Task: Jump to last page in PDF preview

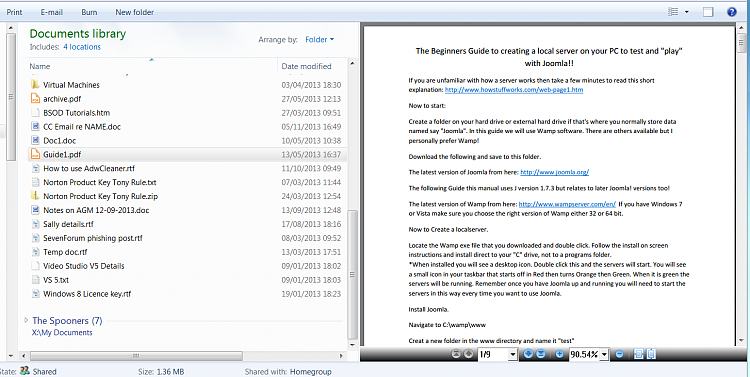Action: coord(540,354)
